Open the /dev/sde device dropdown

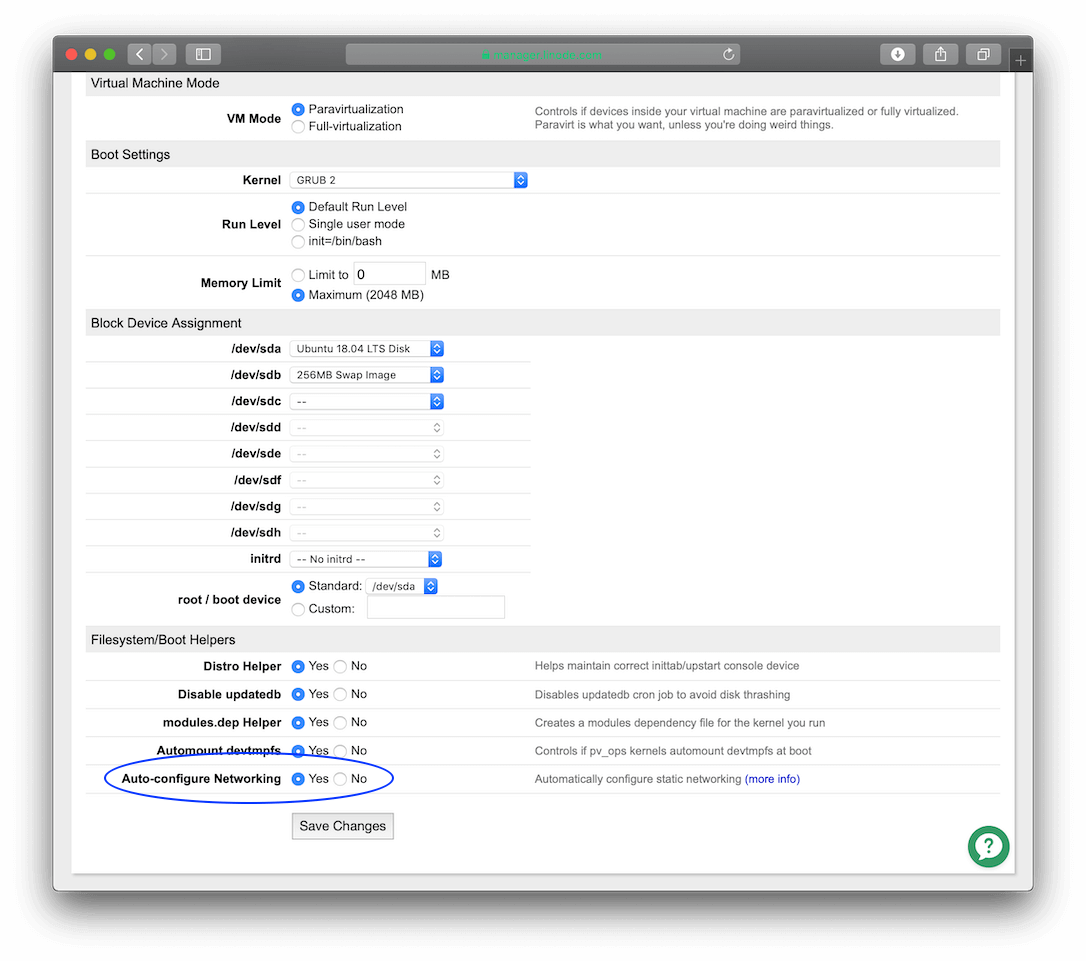(367, 454)
